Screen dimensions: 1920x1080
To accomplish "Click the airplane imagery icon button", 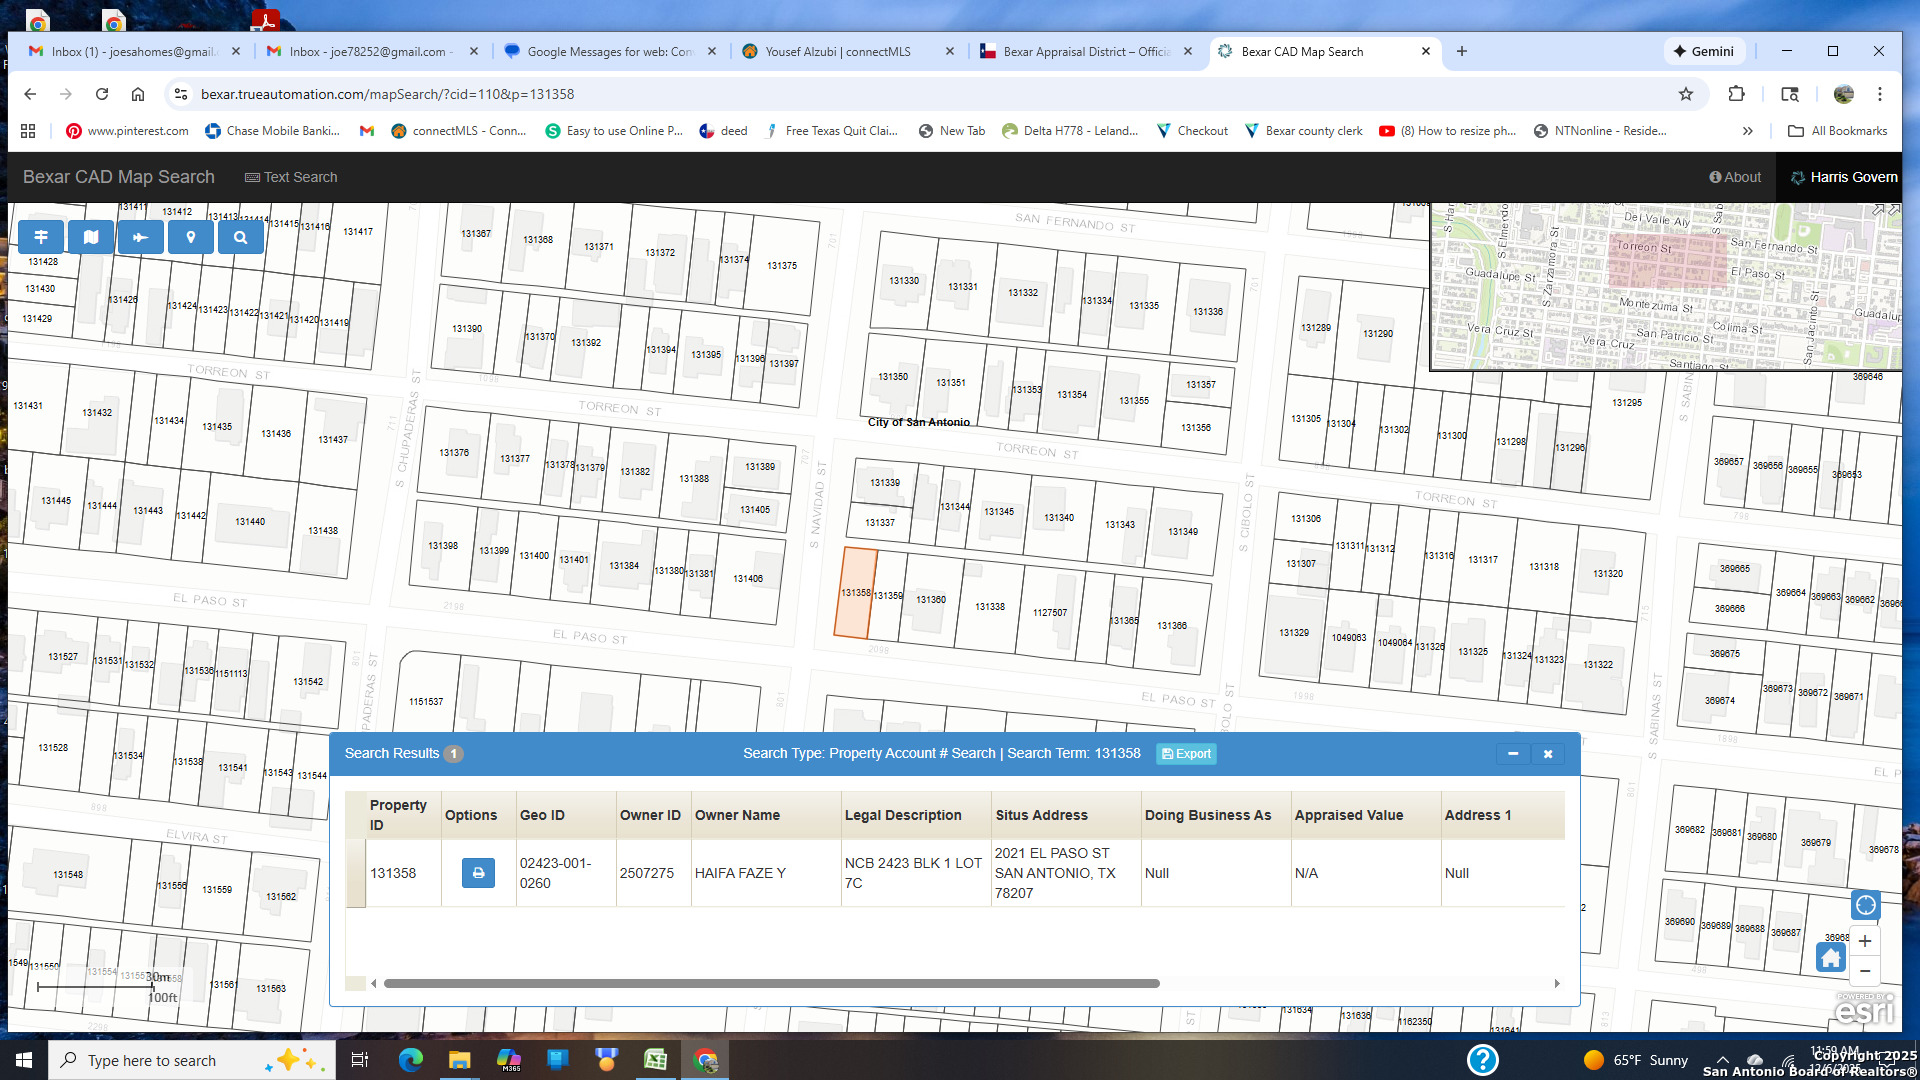I will click(x=140, y=237).
